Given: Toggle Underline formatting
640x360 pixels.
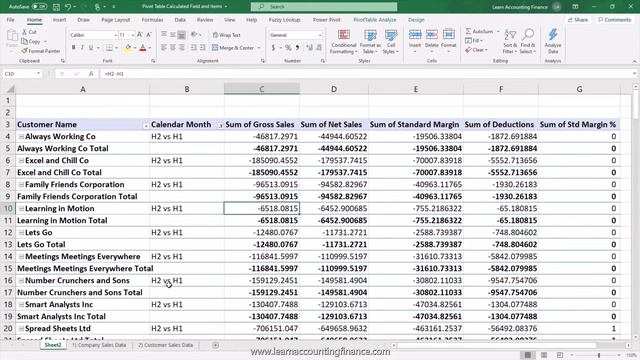Looking at the screenshot, I should click(91, 48).
